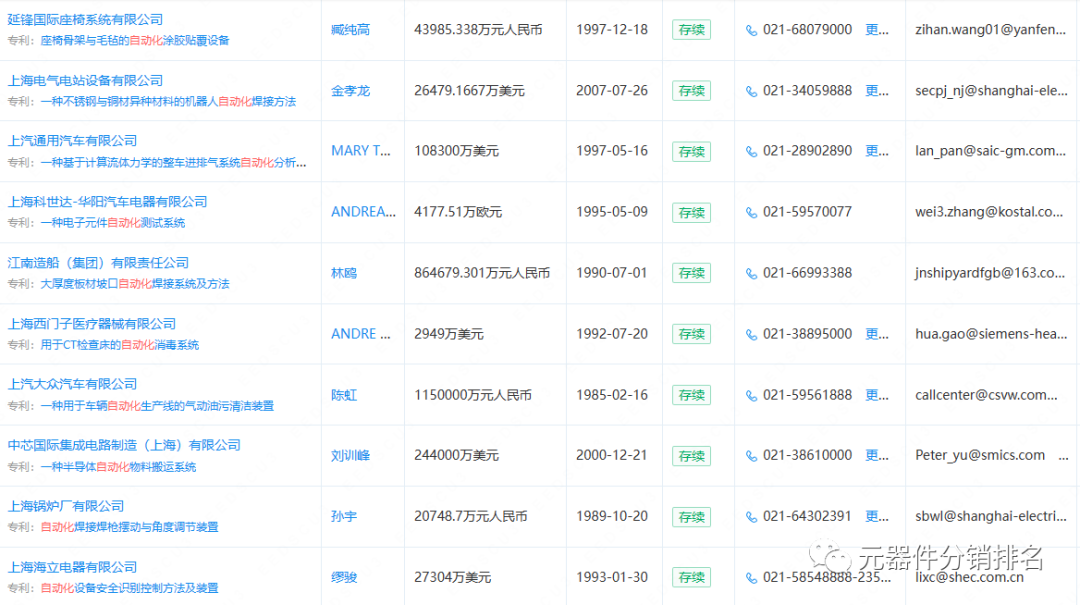Open legal representative 金孝龙
The image size is (1080, 605).
[351, 91]
